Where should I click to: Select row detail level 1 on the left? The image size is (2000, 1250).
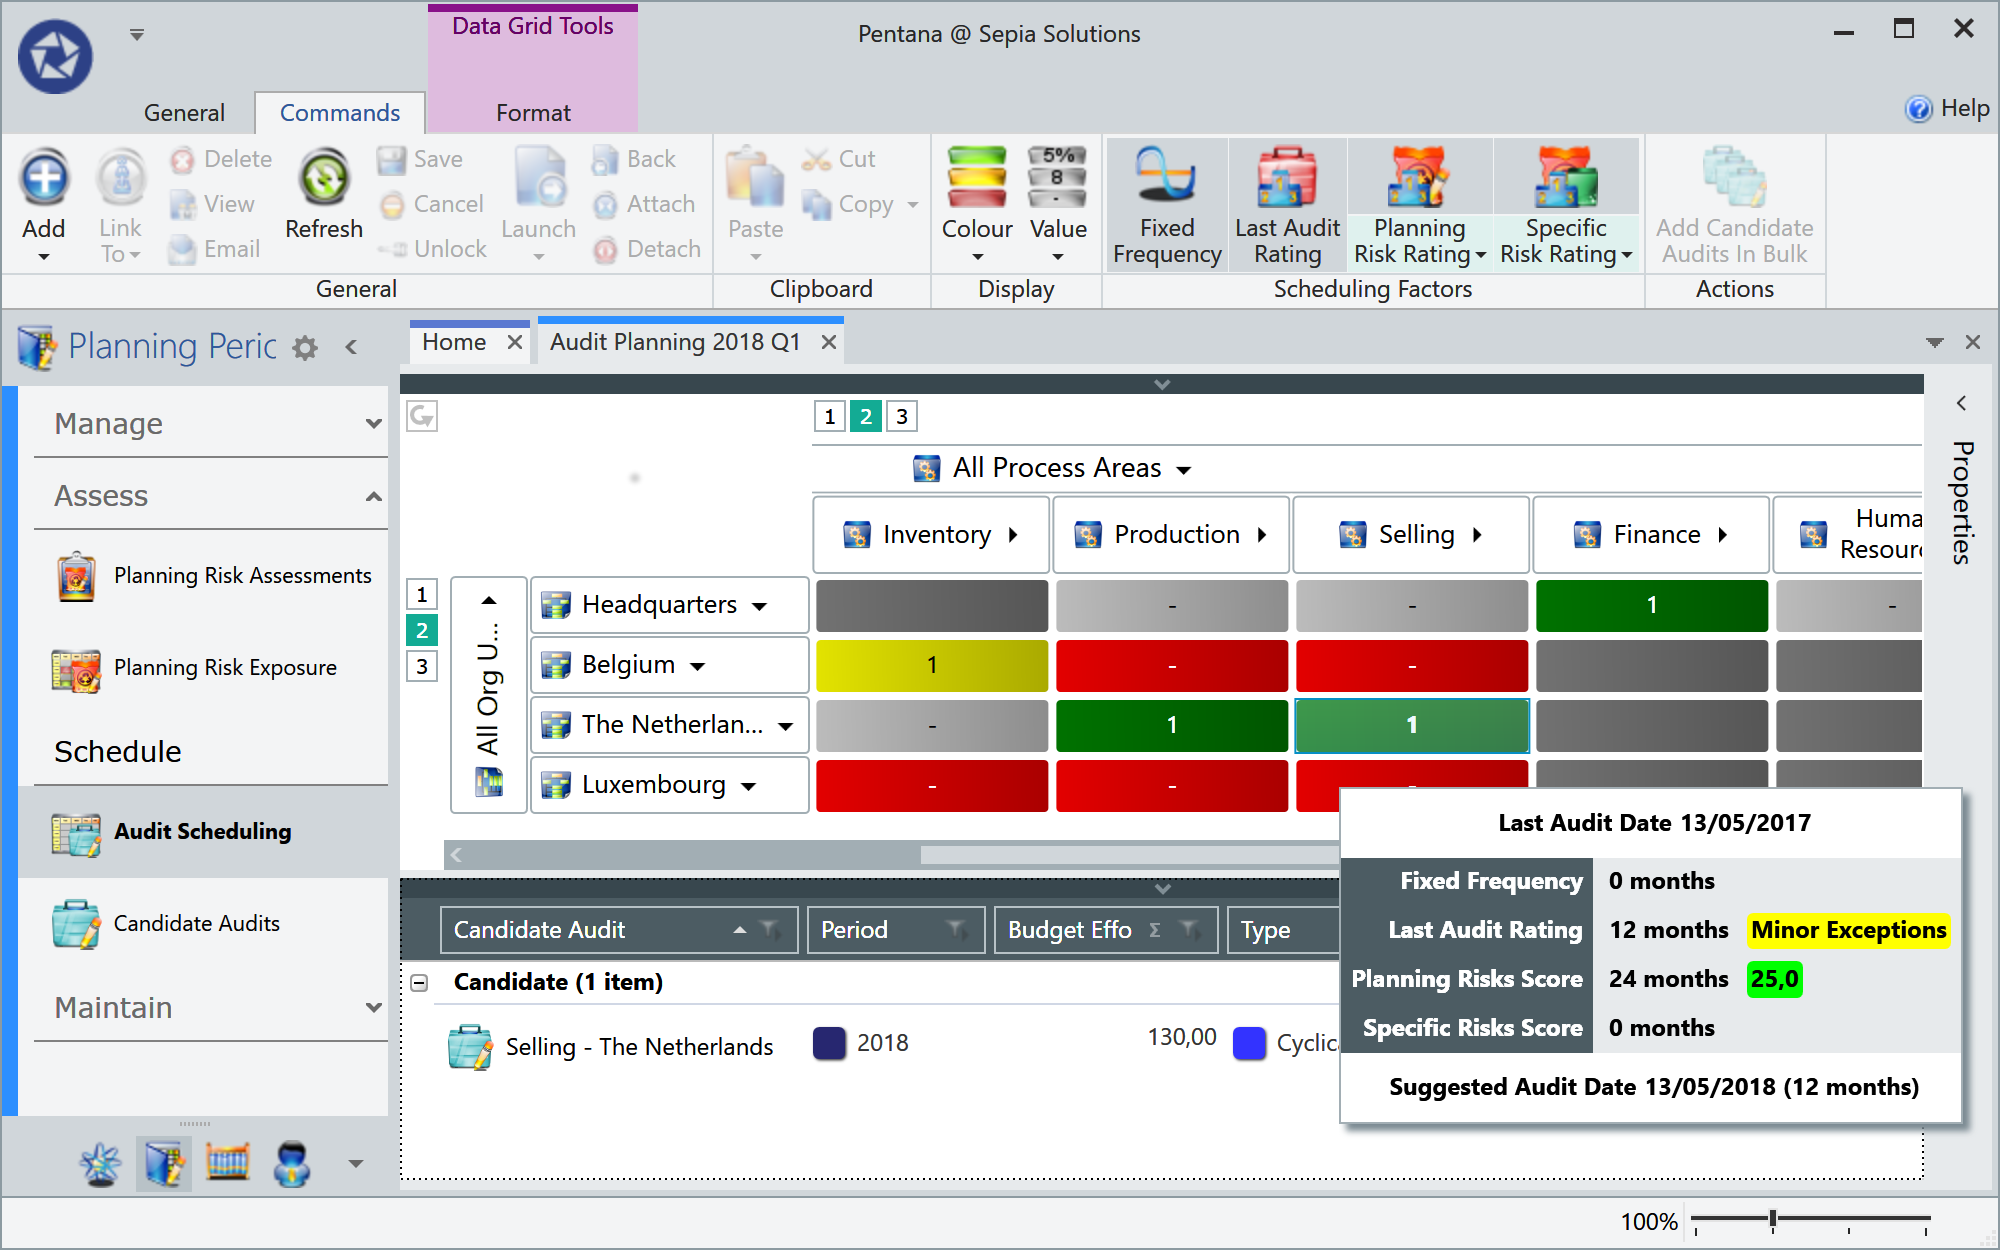(421, 594)
